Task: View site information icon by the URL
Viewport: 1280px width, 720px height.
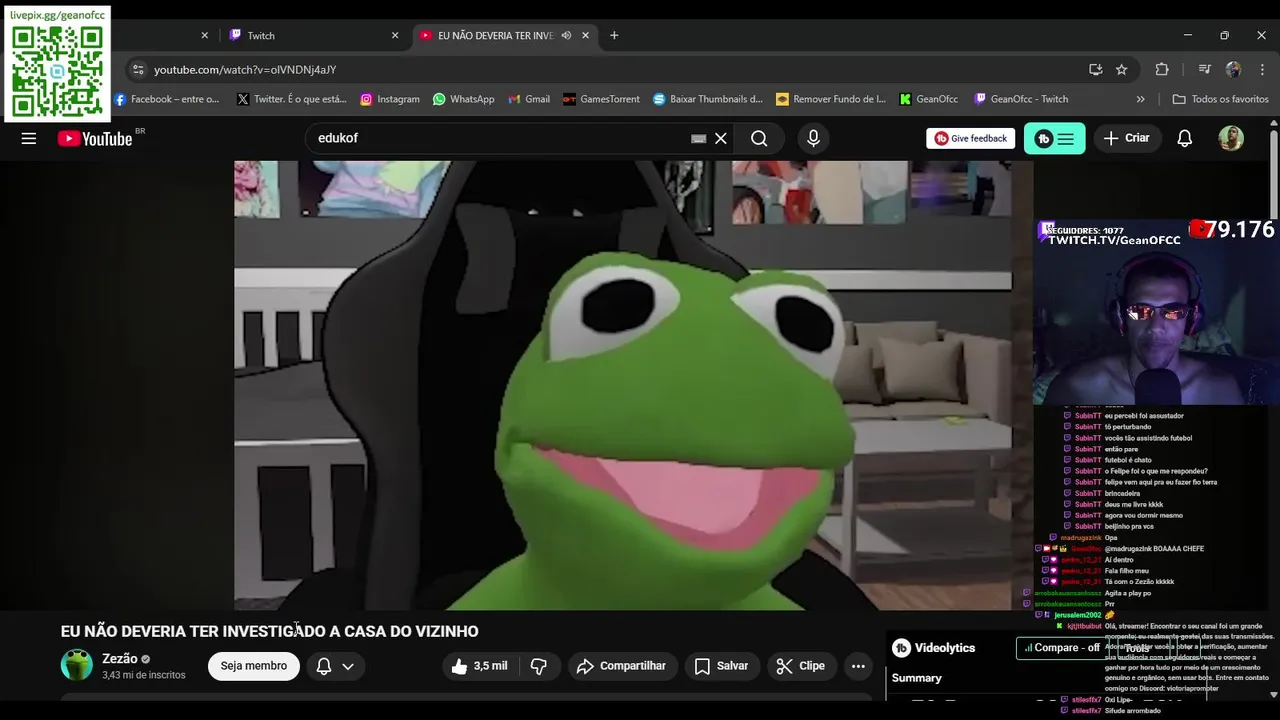Action: 138,69
